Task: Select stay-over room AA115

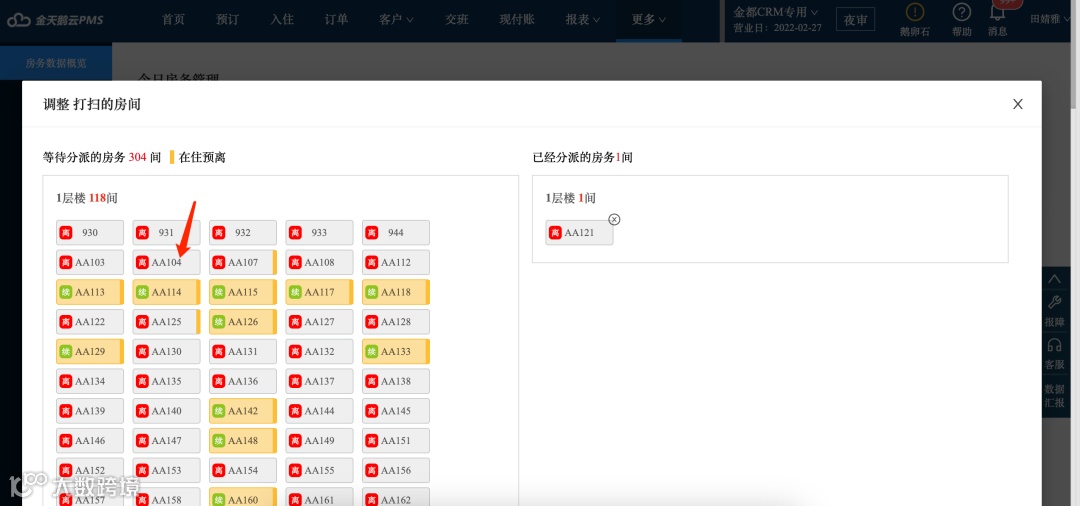Action: [x=243, y=292]
